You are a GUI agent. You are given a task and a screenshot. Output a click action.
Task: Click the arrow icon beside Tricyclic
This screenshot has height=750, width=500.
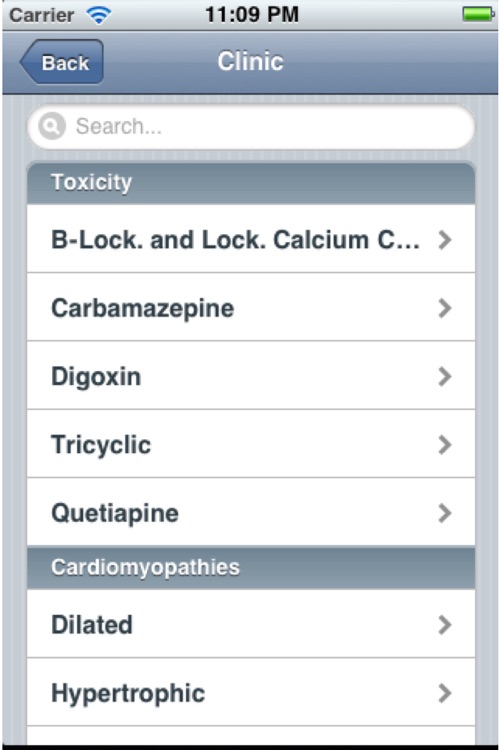click(x=444, y=445)
